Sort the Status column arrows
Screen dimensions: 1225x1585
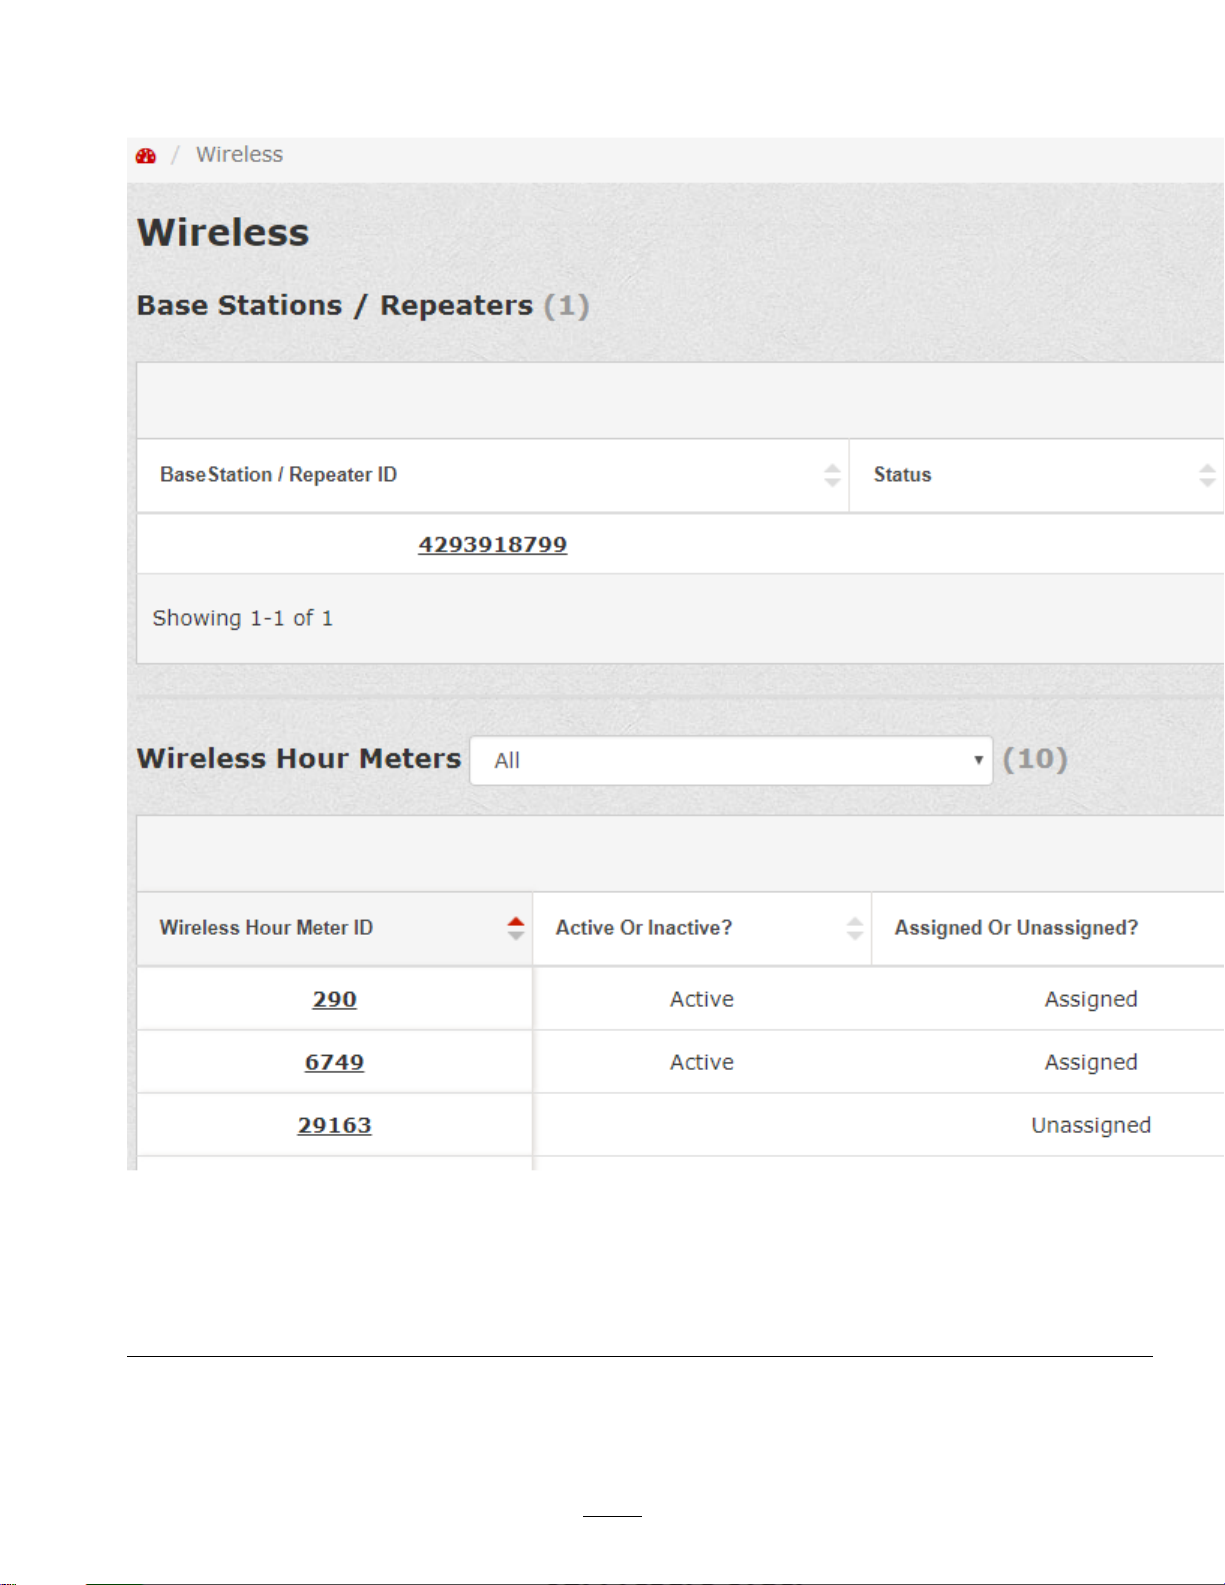pyautogui.click(x=1207, y=475)
